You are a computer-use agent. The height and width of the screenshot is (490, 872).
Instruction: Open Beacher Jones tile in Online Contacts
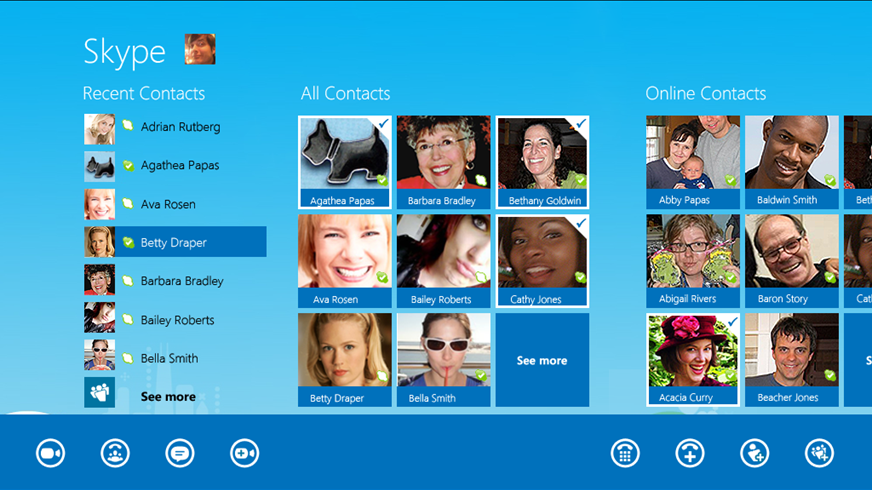tap(792, 360)
